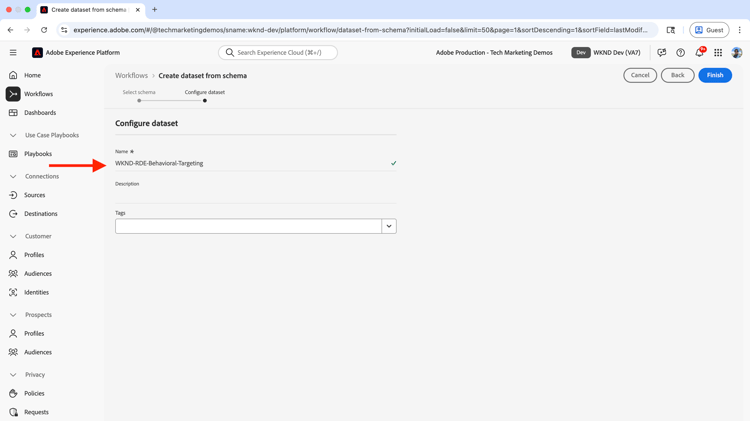Go back in the browser history
Viewport: 750px width, 421px height.
(11, 30)
